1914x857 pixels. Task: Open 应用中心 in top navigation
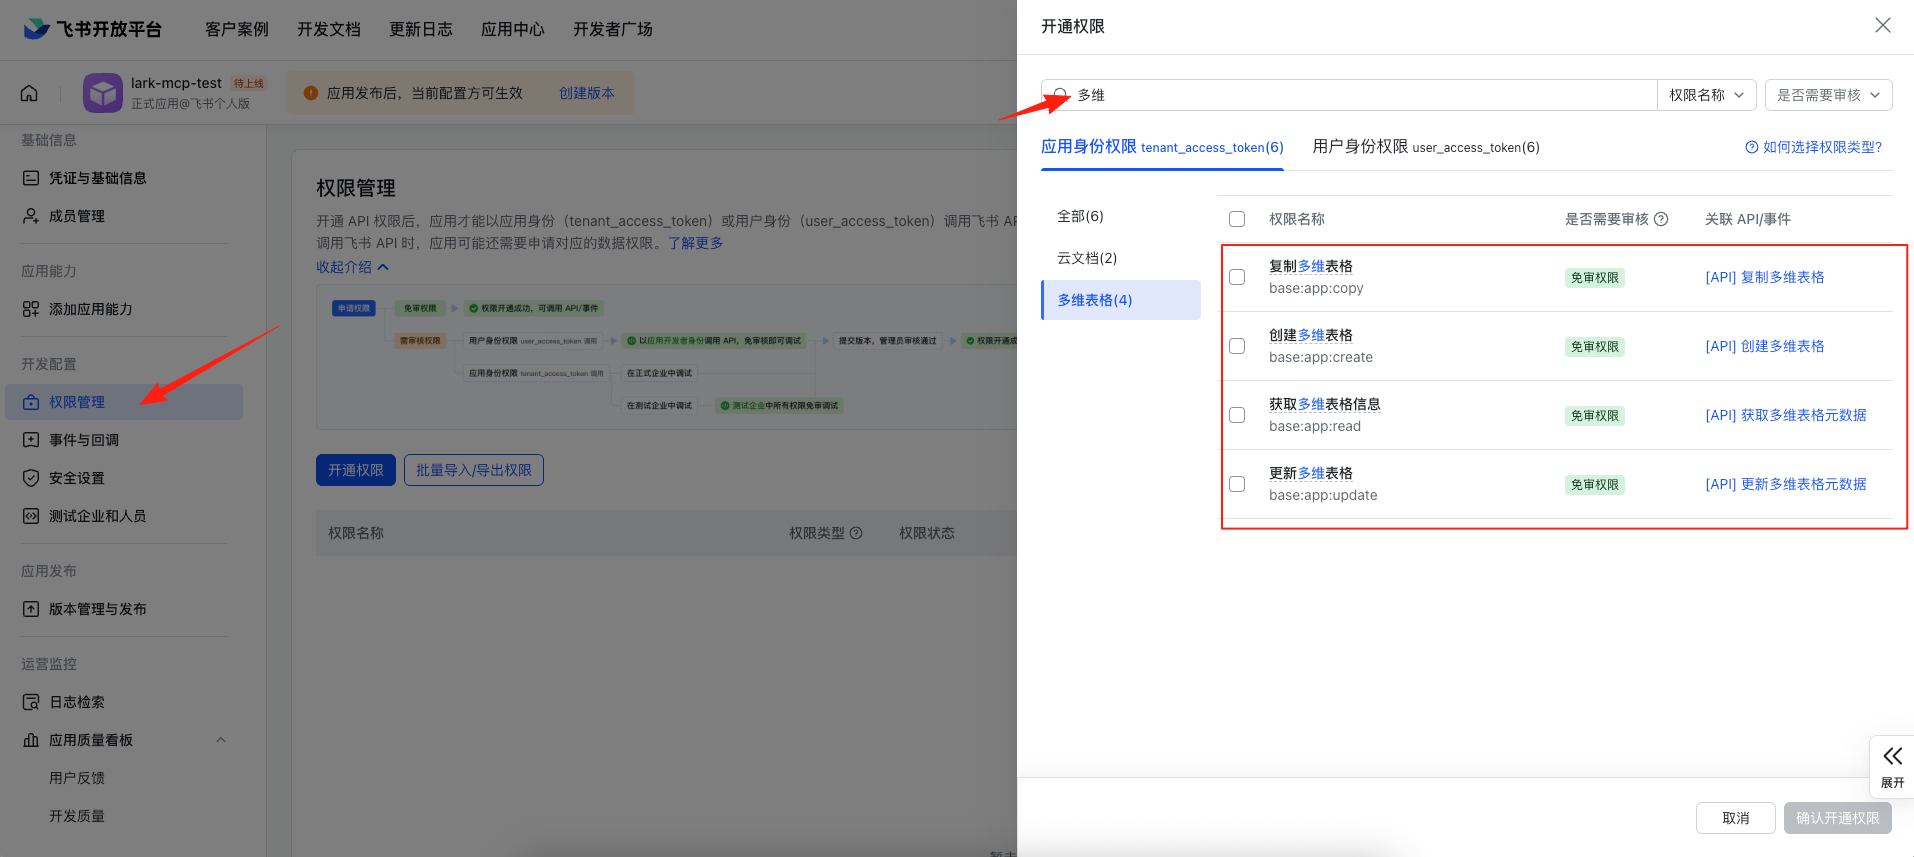(513, 29)
